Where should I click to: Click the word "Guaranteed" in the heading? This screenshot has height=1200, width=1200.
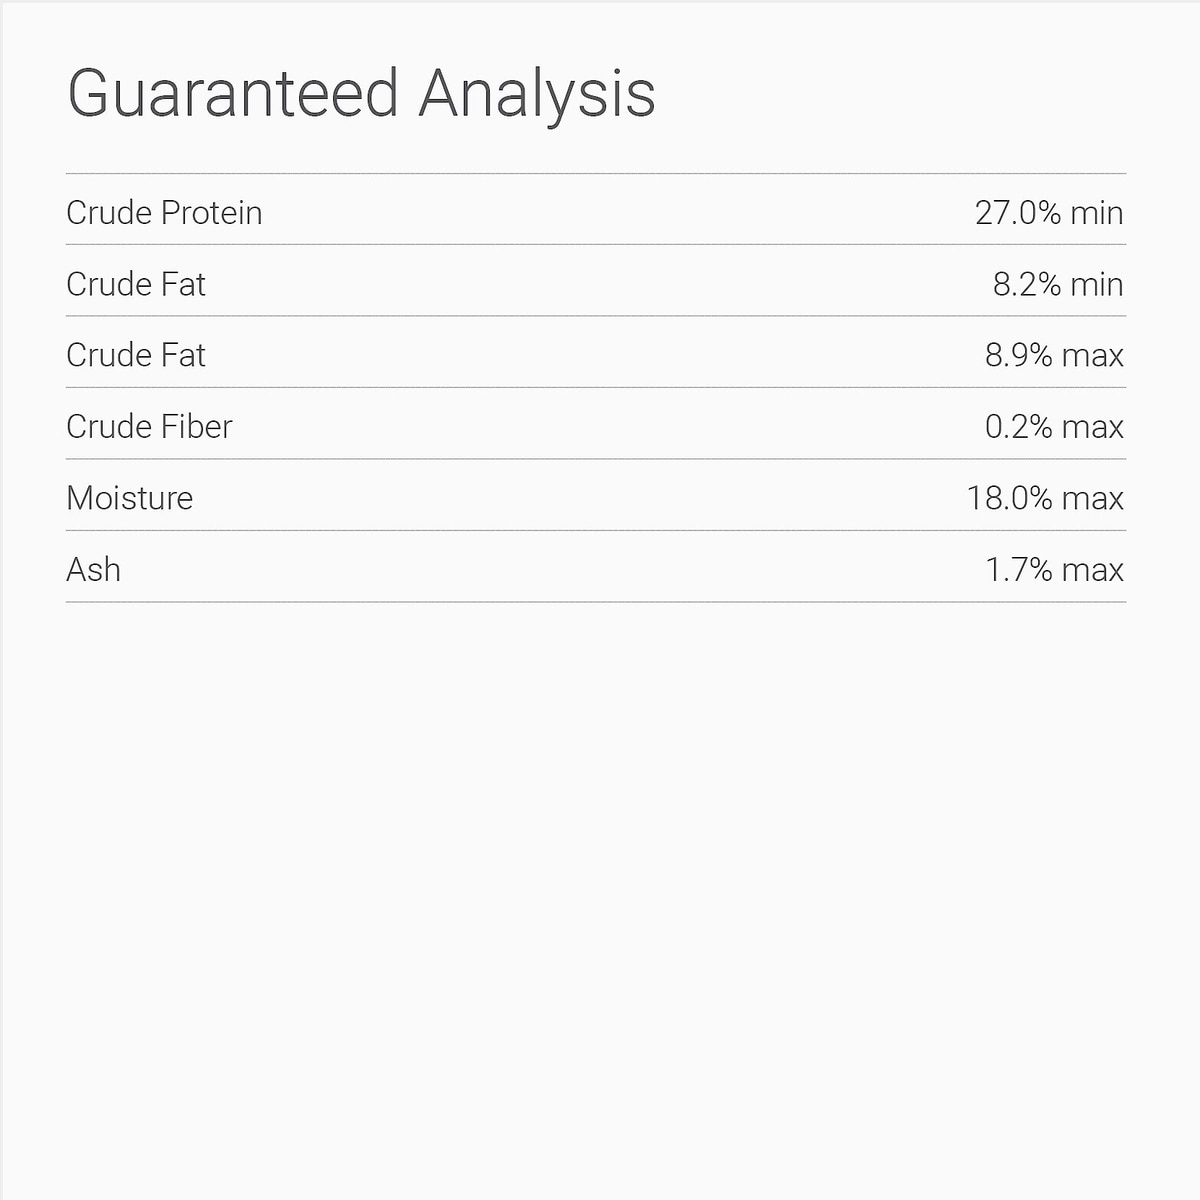pos(233,94)
